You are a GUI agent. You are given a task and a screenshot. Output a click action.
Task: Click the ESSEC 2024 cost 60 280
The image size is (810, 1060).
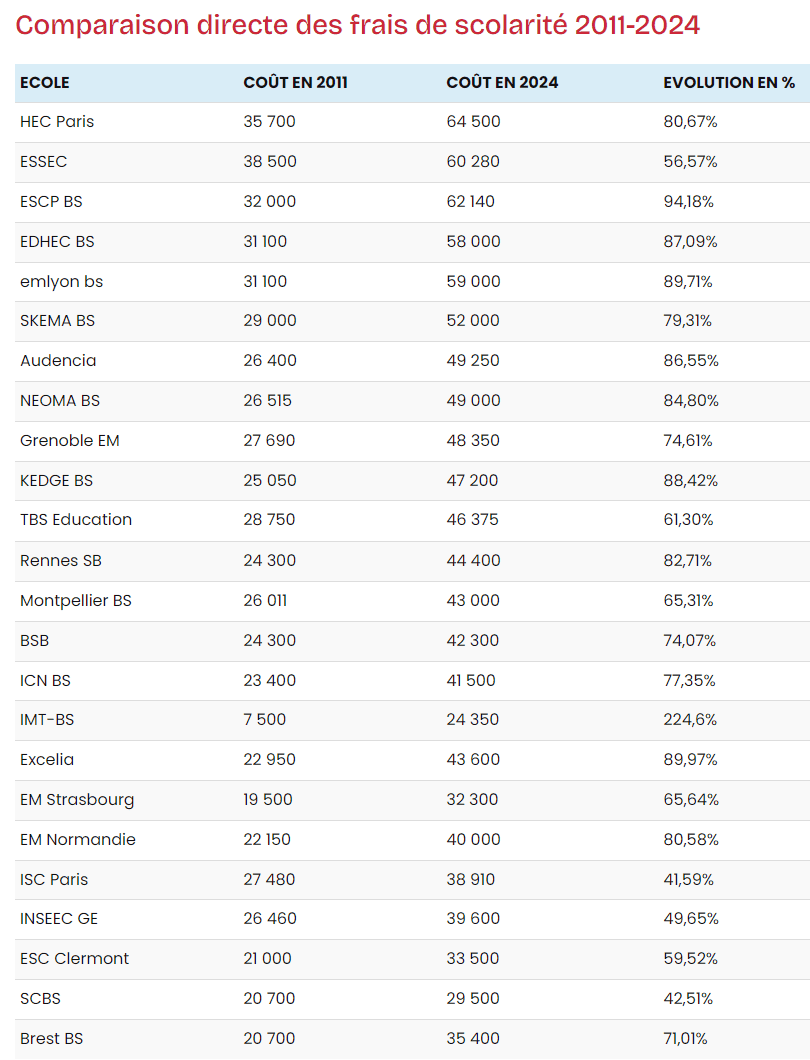tap(473, 162)
